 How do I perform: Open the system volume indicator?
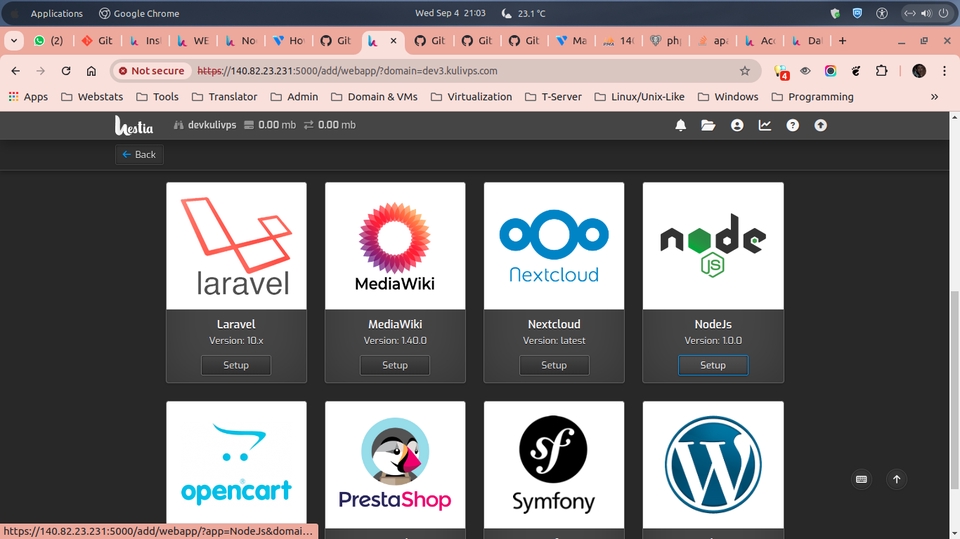926,13
